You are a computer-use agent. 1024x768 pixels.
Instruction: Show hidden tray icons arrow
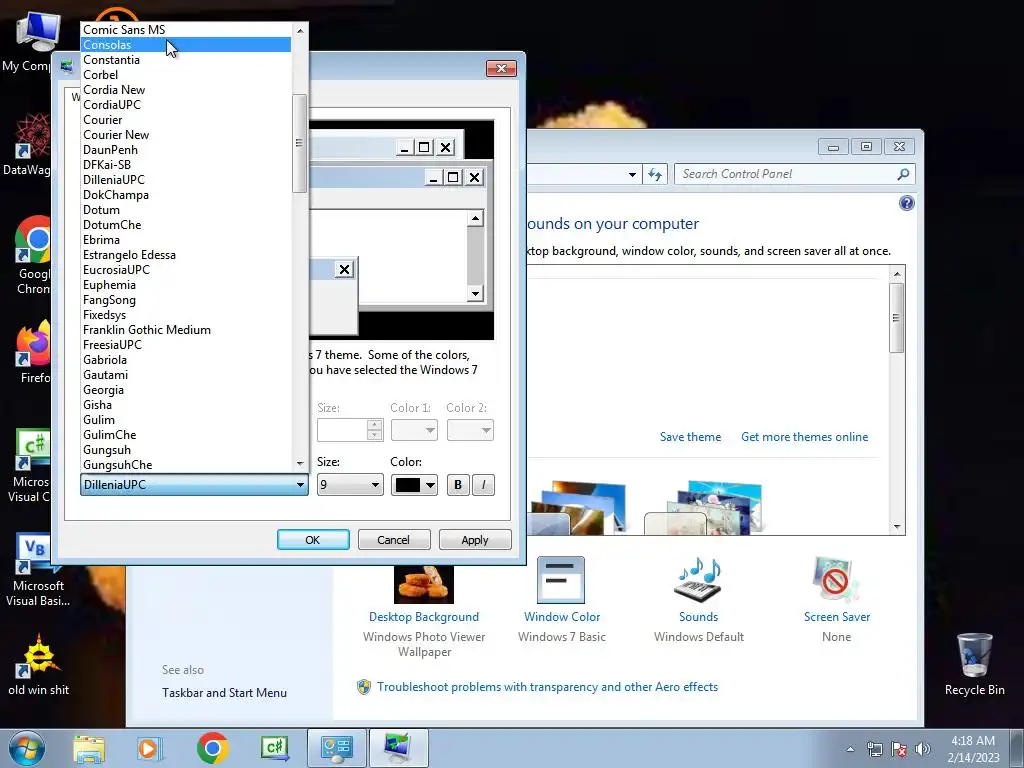[x=850, y=749]
